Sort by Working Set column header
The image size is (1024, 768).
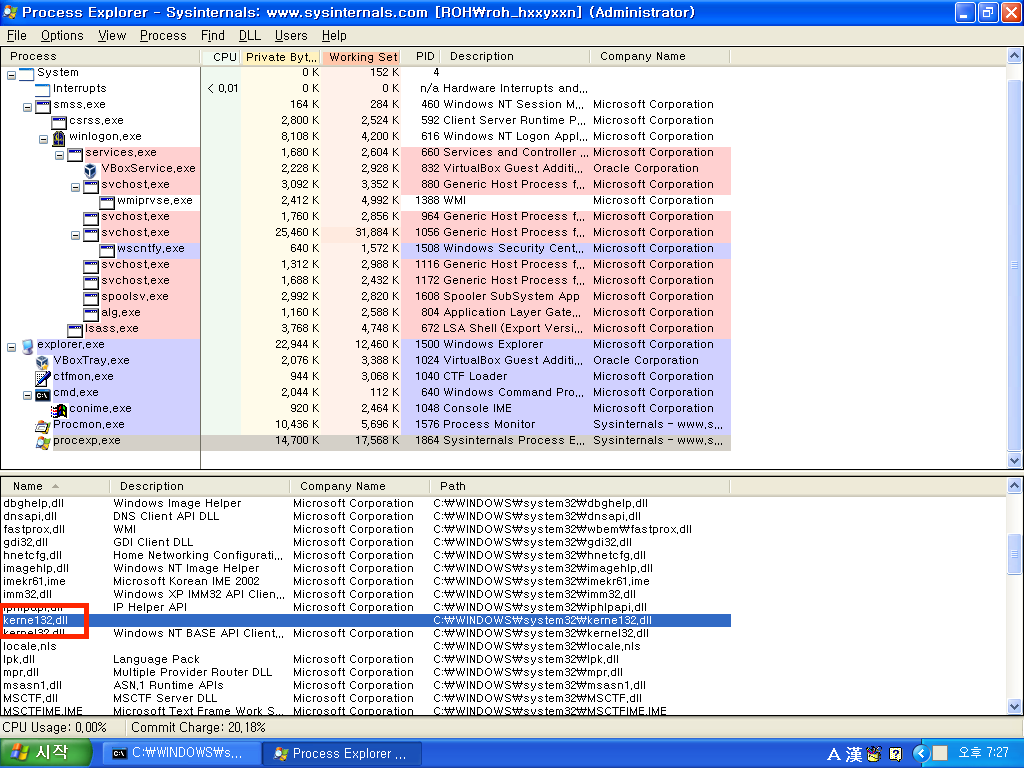[360, 57]
